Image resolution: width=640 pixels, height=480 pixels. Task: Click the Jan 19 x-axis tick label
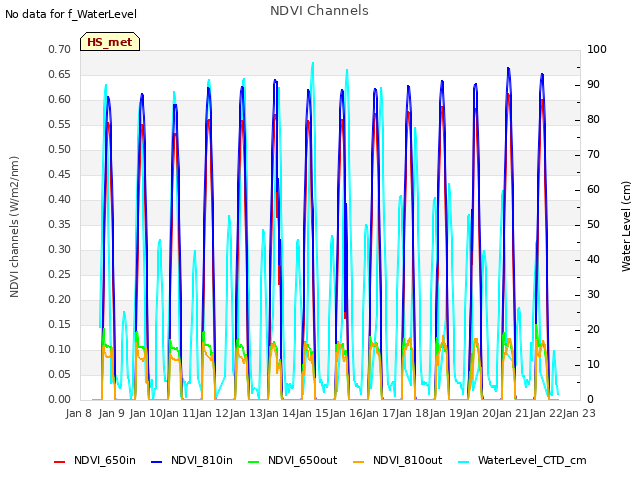click(445, 413)
